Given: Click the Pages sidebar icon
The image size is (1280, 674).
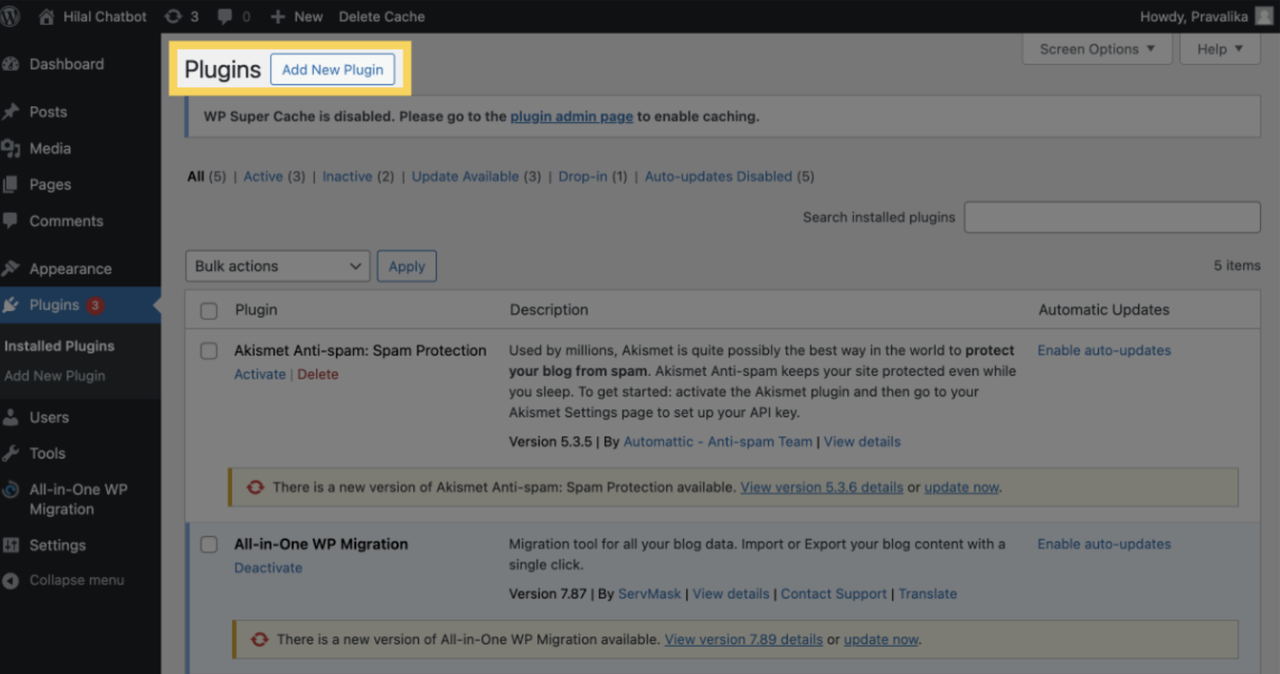Looking at the screenshot, I should coord(11,184).
